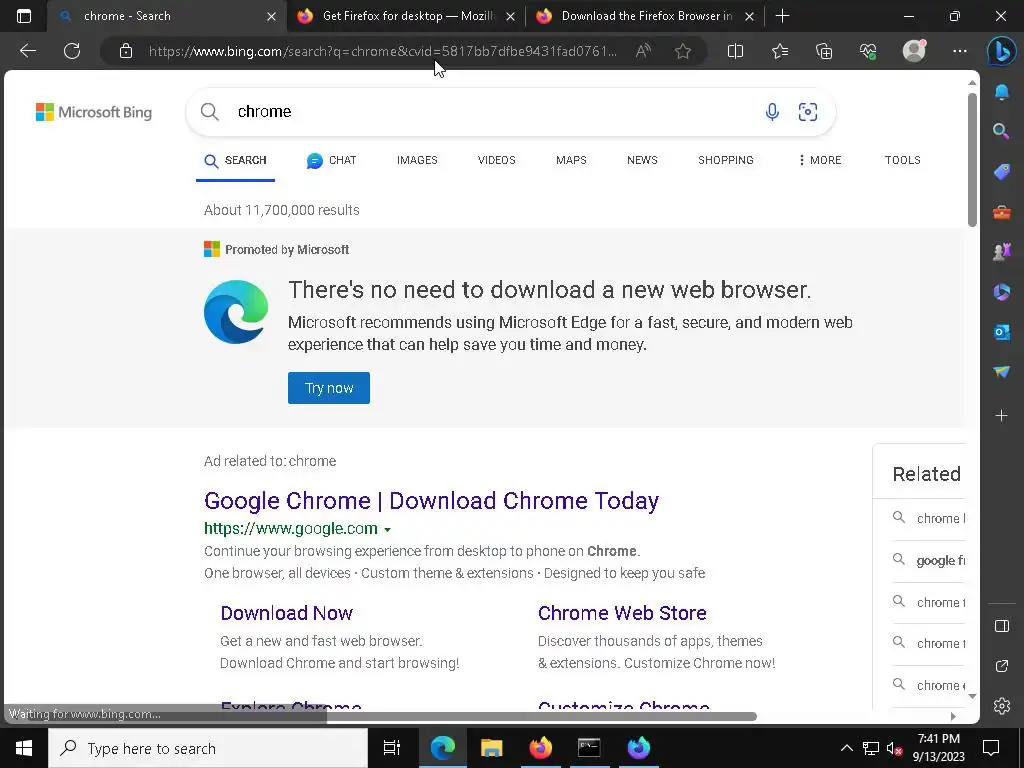The width and height of the screenshot is (1024, 768).
Task: Open notifications bell in sidebar
Action: pyautogui.click(x=1002, y=92)
